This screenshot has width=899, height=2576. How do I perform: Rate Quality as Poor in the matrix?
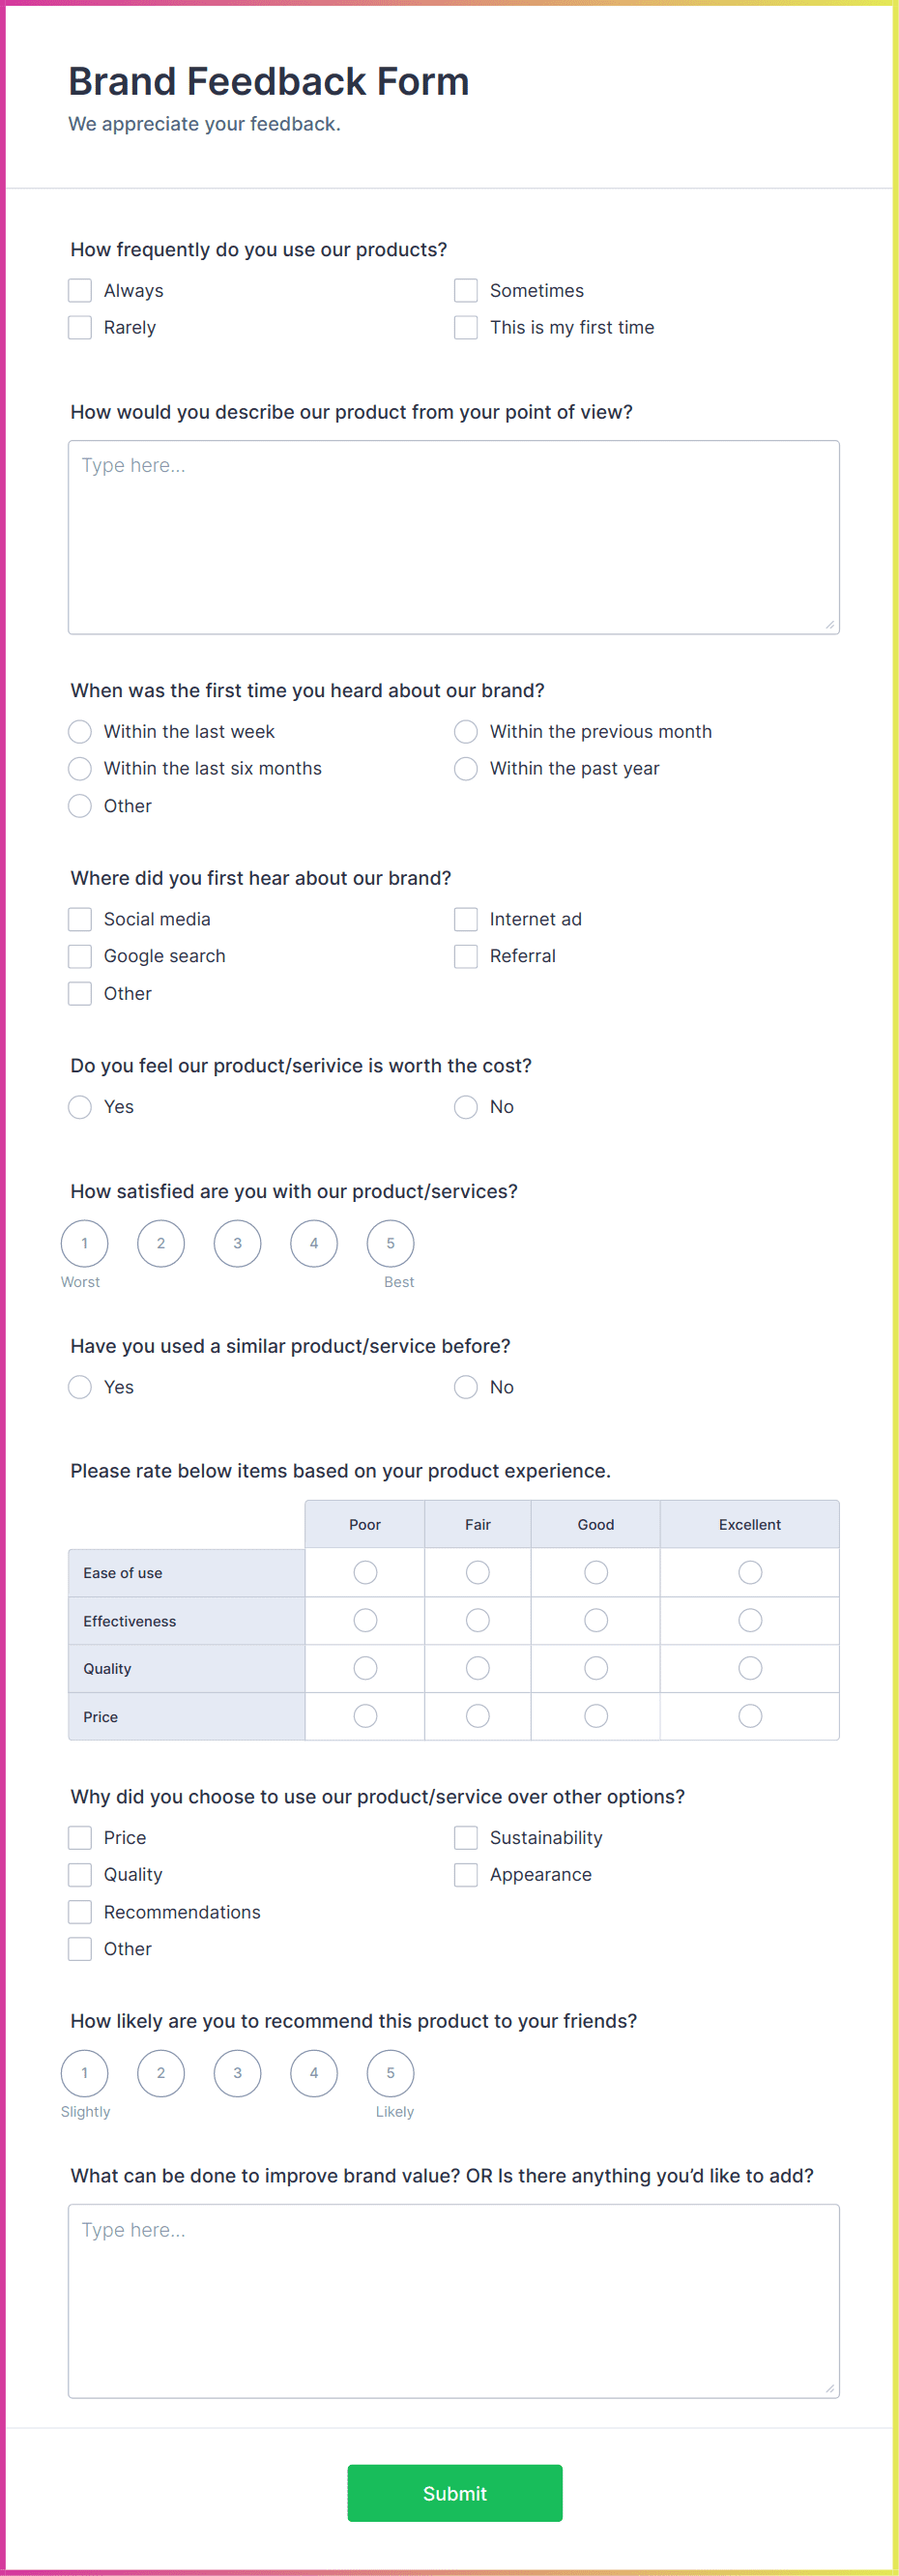click(x=364, y=1668)
